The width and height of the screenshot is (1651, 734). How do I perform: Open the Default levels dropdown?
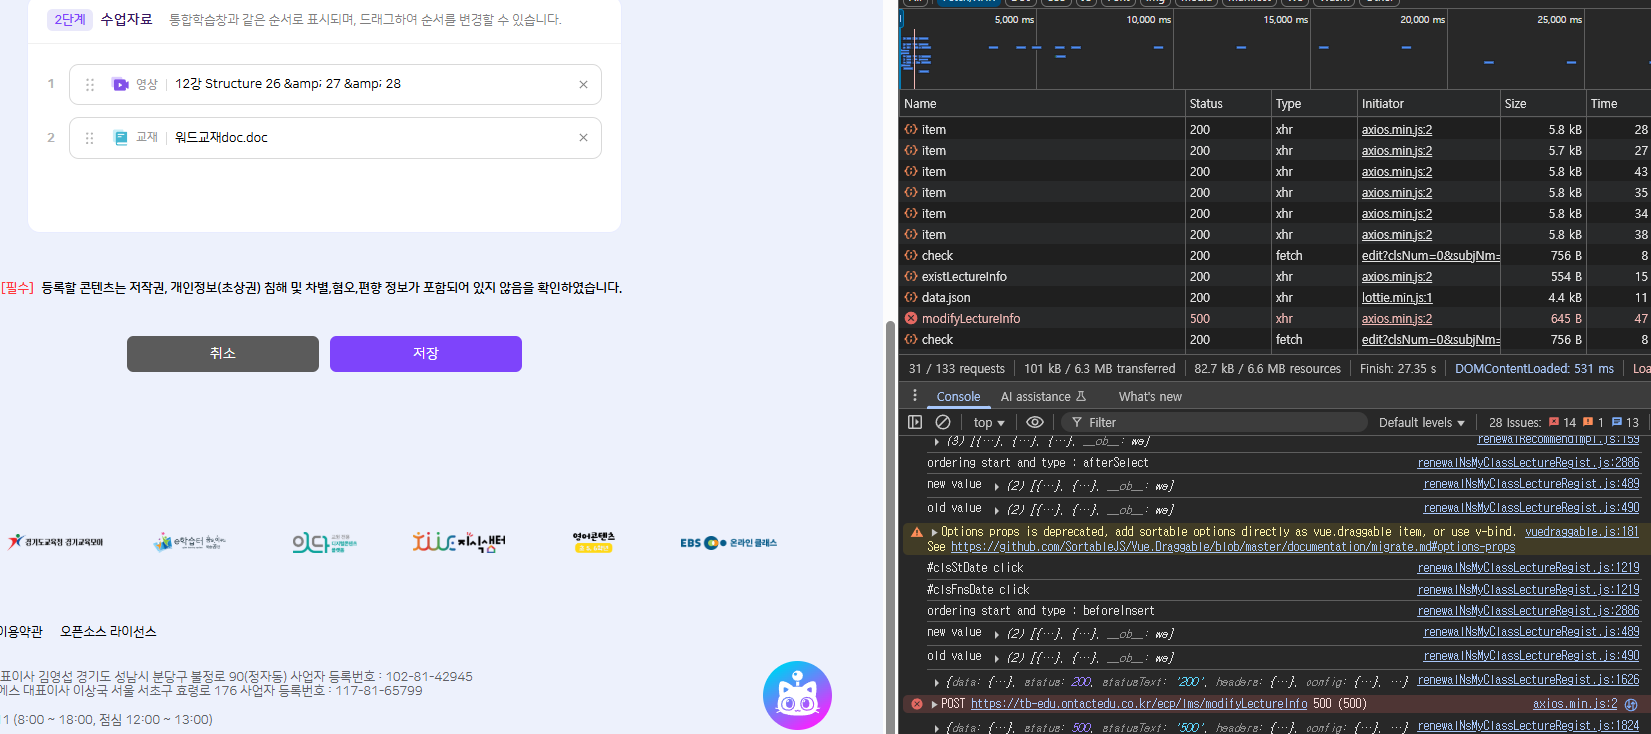point(1420,422)
